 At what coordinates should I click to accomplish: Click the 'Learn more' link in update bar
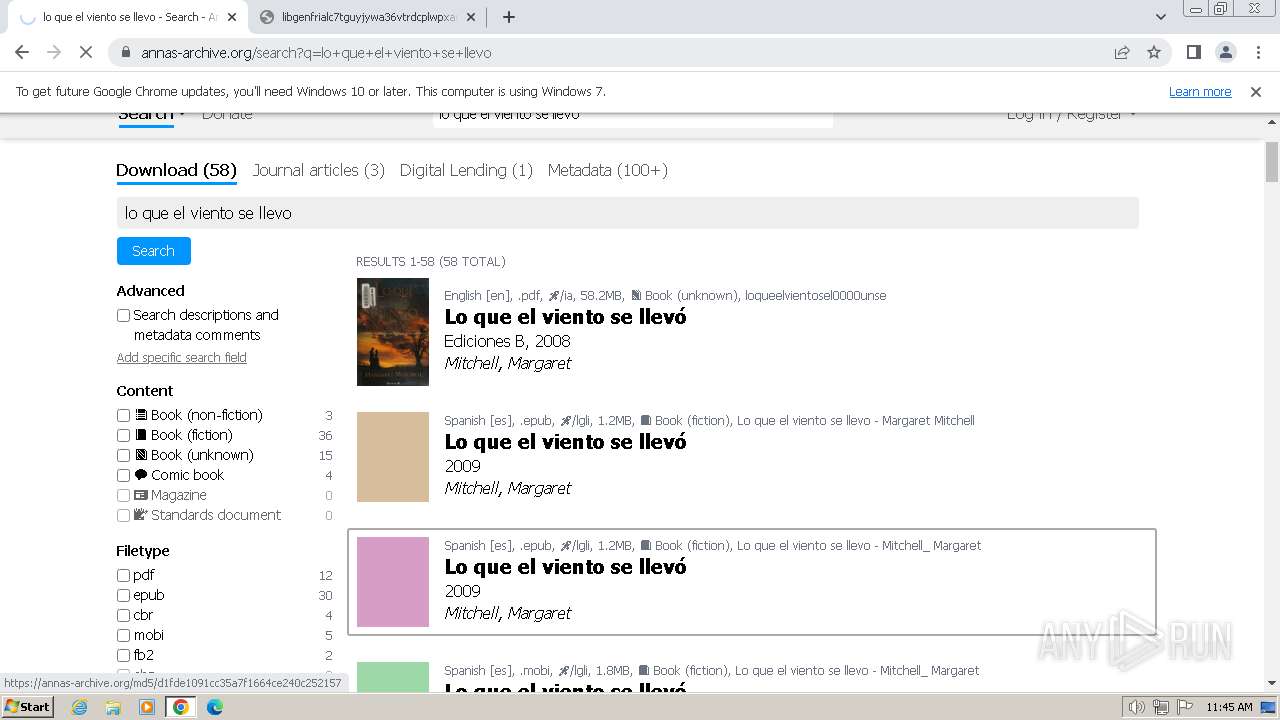[x=1200, y=91]
